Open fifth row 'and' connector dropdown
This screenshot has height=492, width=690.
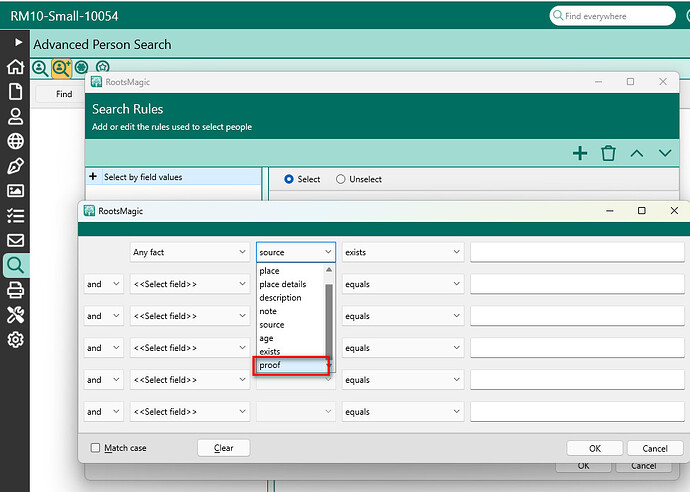coord(103,379)
